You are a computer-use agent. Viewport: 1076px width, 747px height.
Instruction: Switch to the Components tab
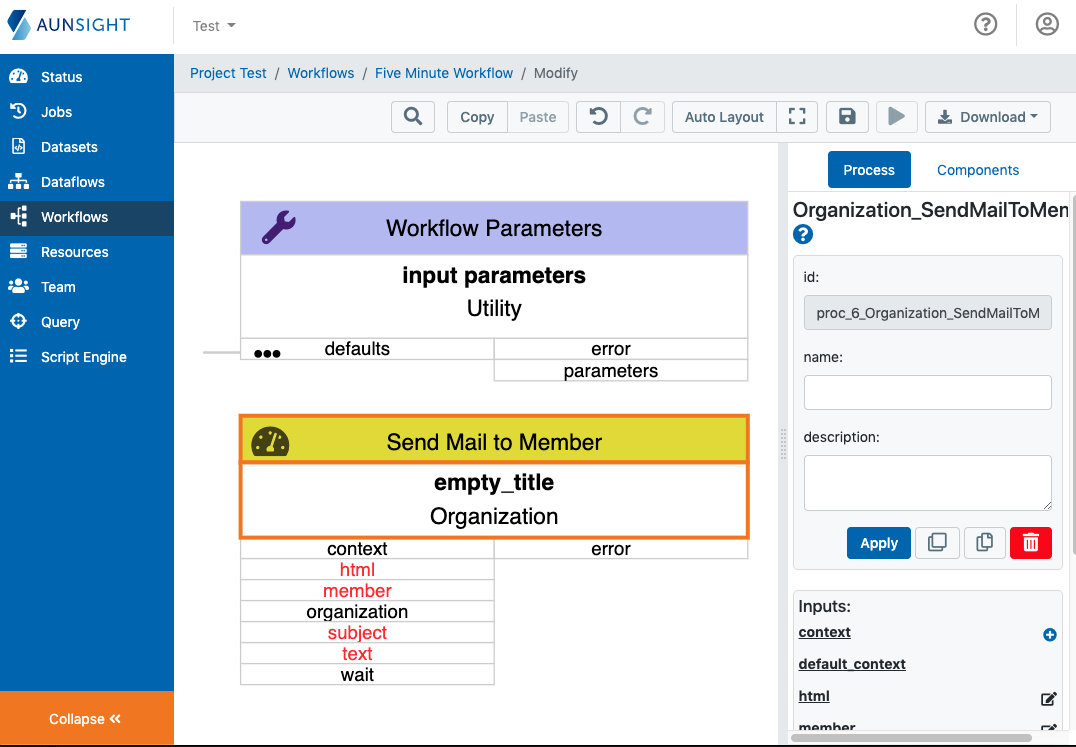977,170
